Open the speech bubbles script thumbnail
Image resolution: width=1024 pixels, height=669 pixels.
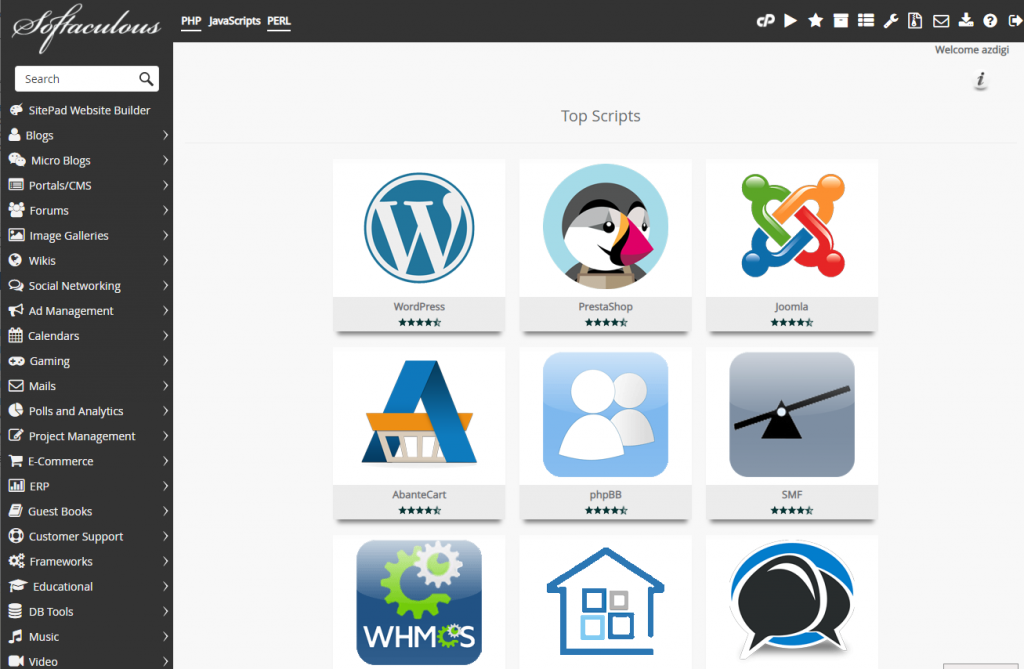point(792,602)
